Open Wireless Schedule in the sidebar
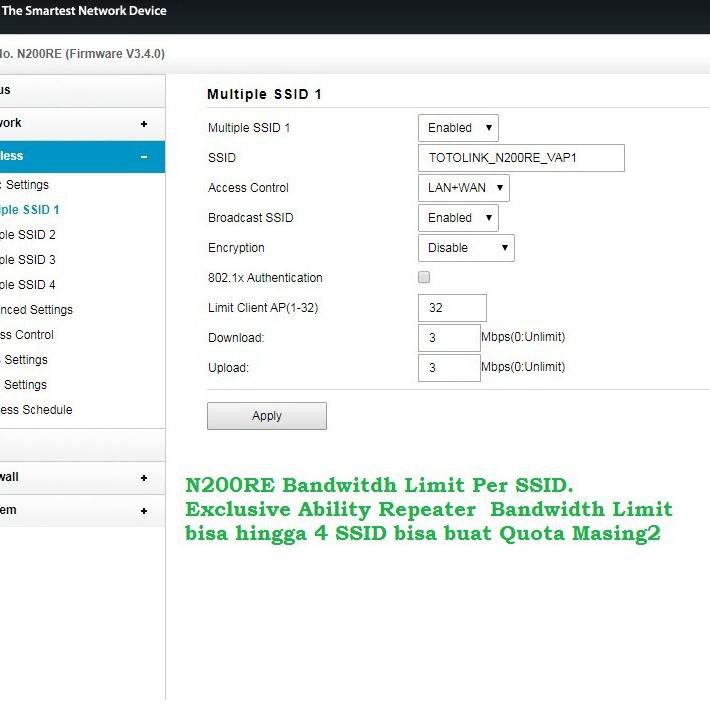The height and width of the screenshot is (710, 710). pos(36,410)
